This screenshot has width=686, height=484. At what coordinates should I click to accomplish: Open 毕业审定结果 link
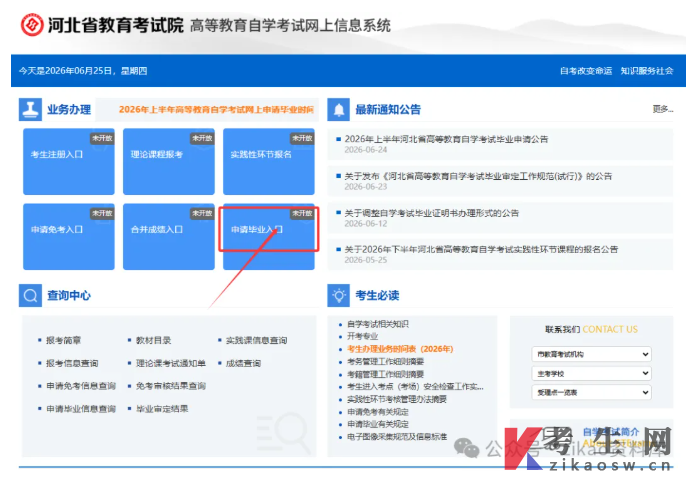[x=162, y=409]
